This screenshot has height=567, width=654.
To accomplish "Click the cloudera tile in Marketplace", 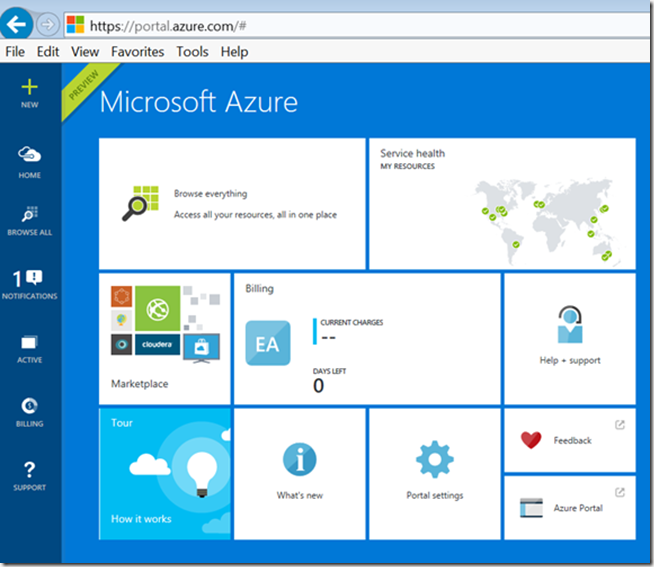I will point(157,344).
